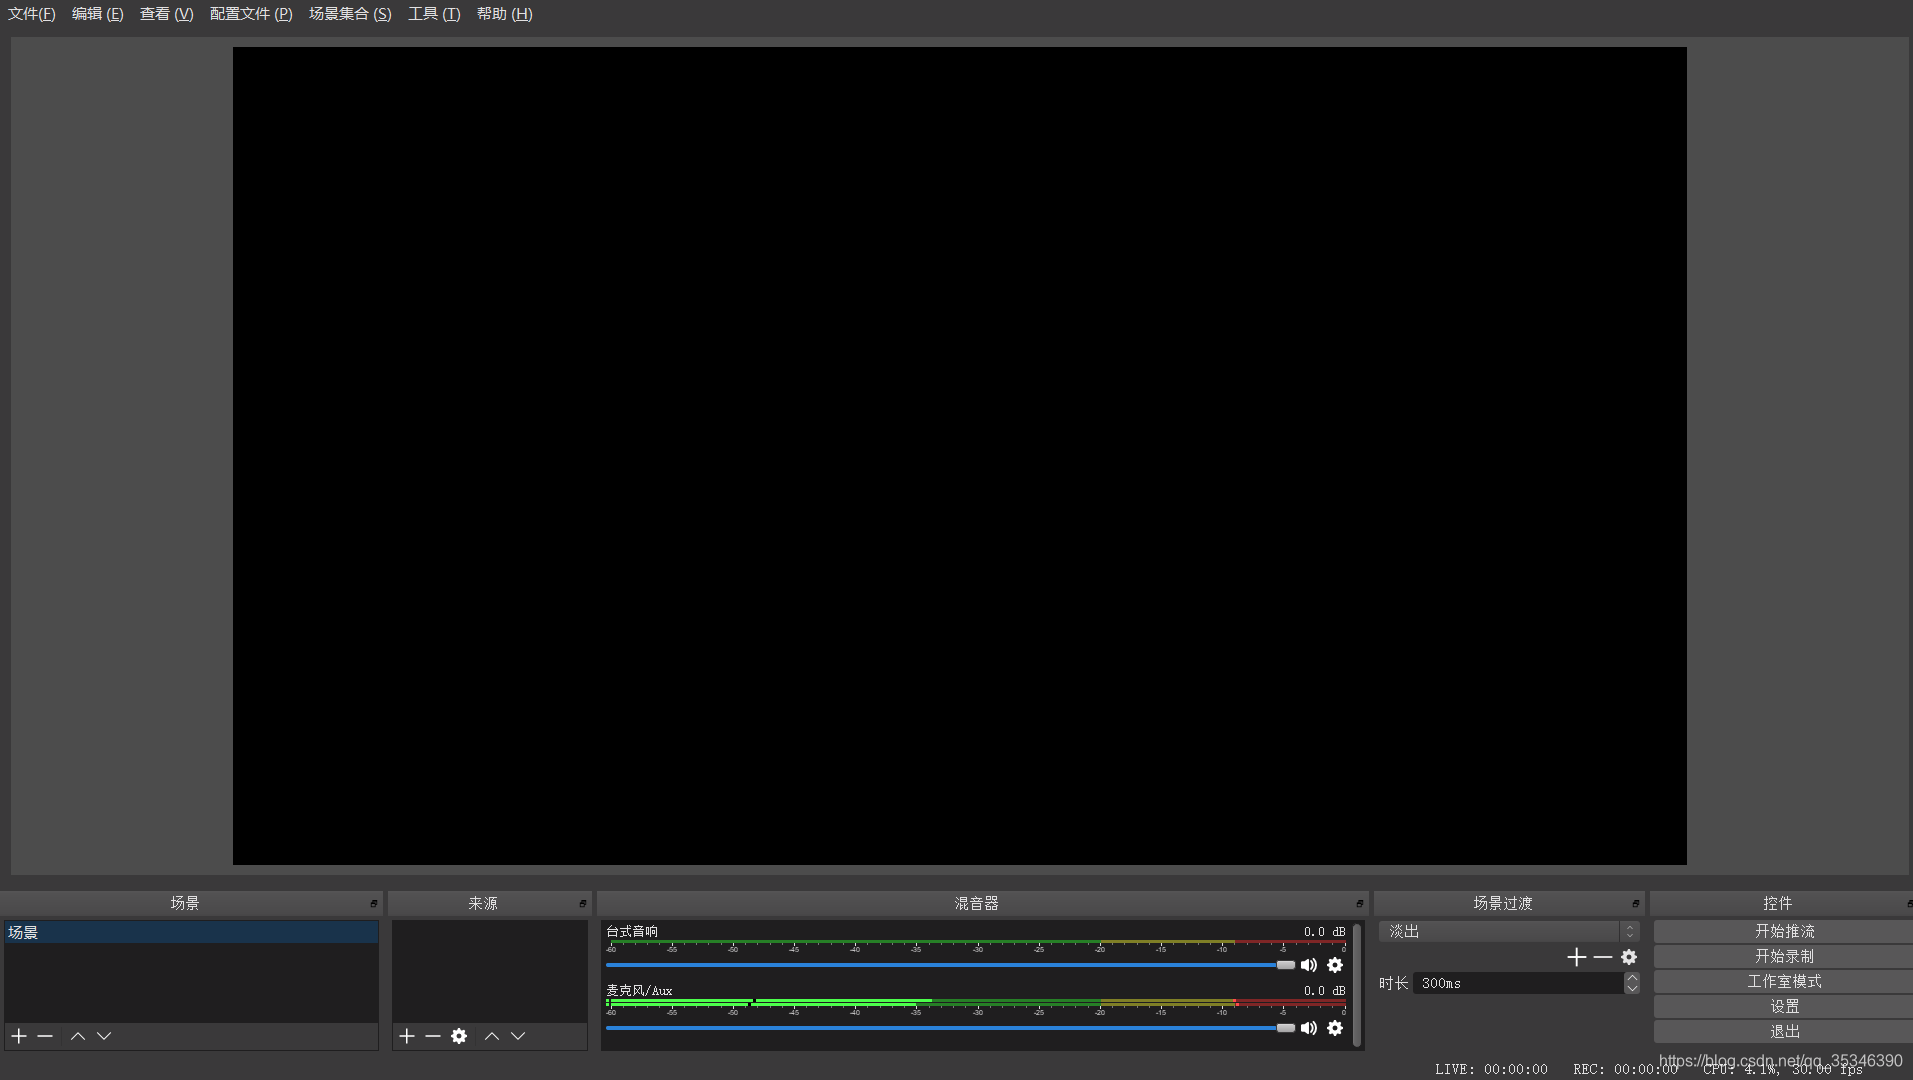Move scene down with arrow icon
This screenshot has height=1080, width=1913.
[x=104, y=1036]
